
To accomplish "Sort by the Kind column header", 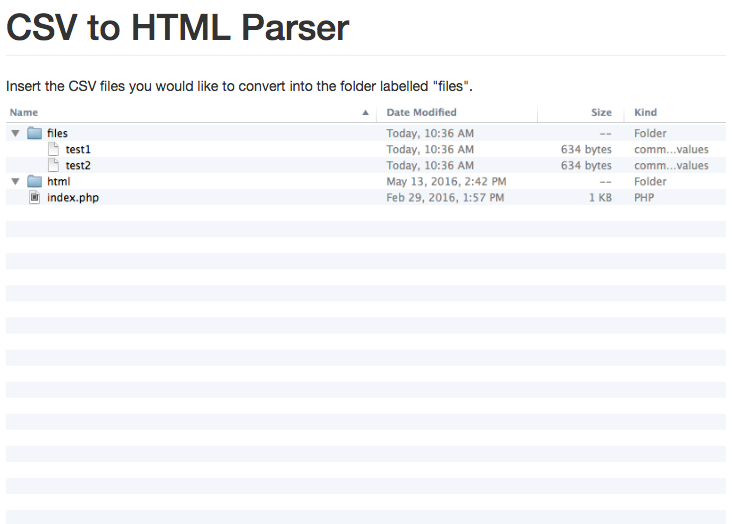I will 645,113.
